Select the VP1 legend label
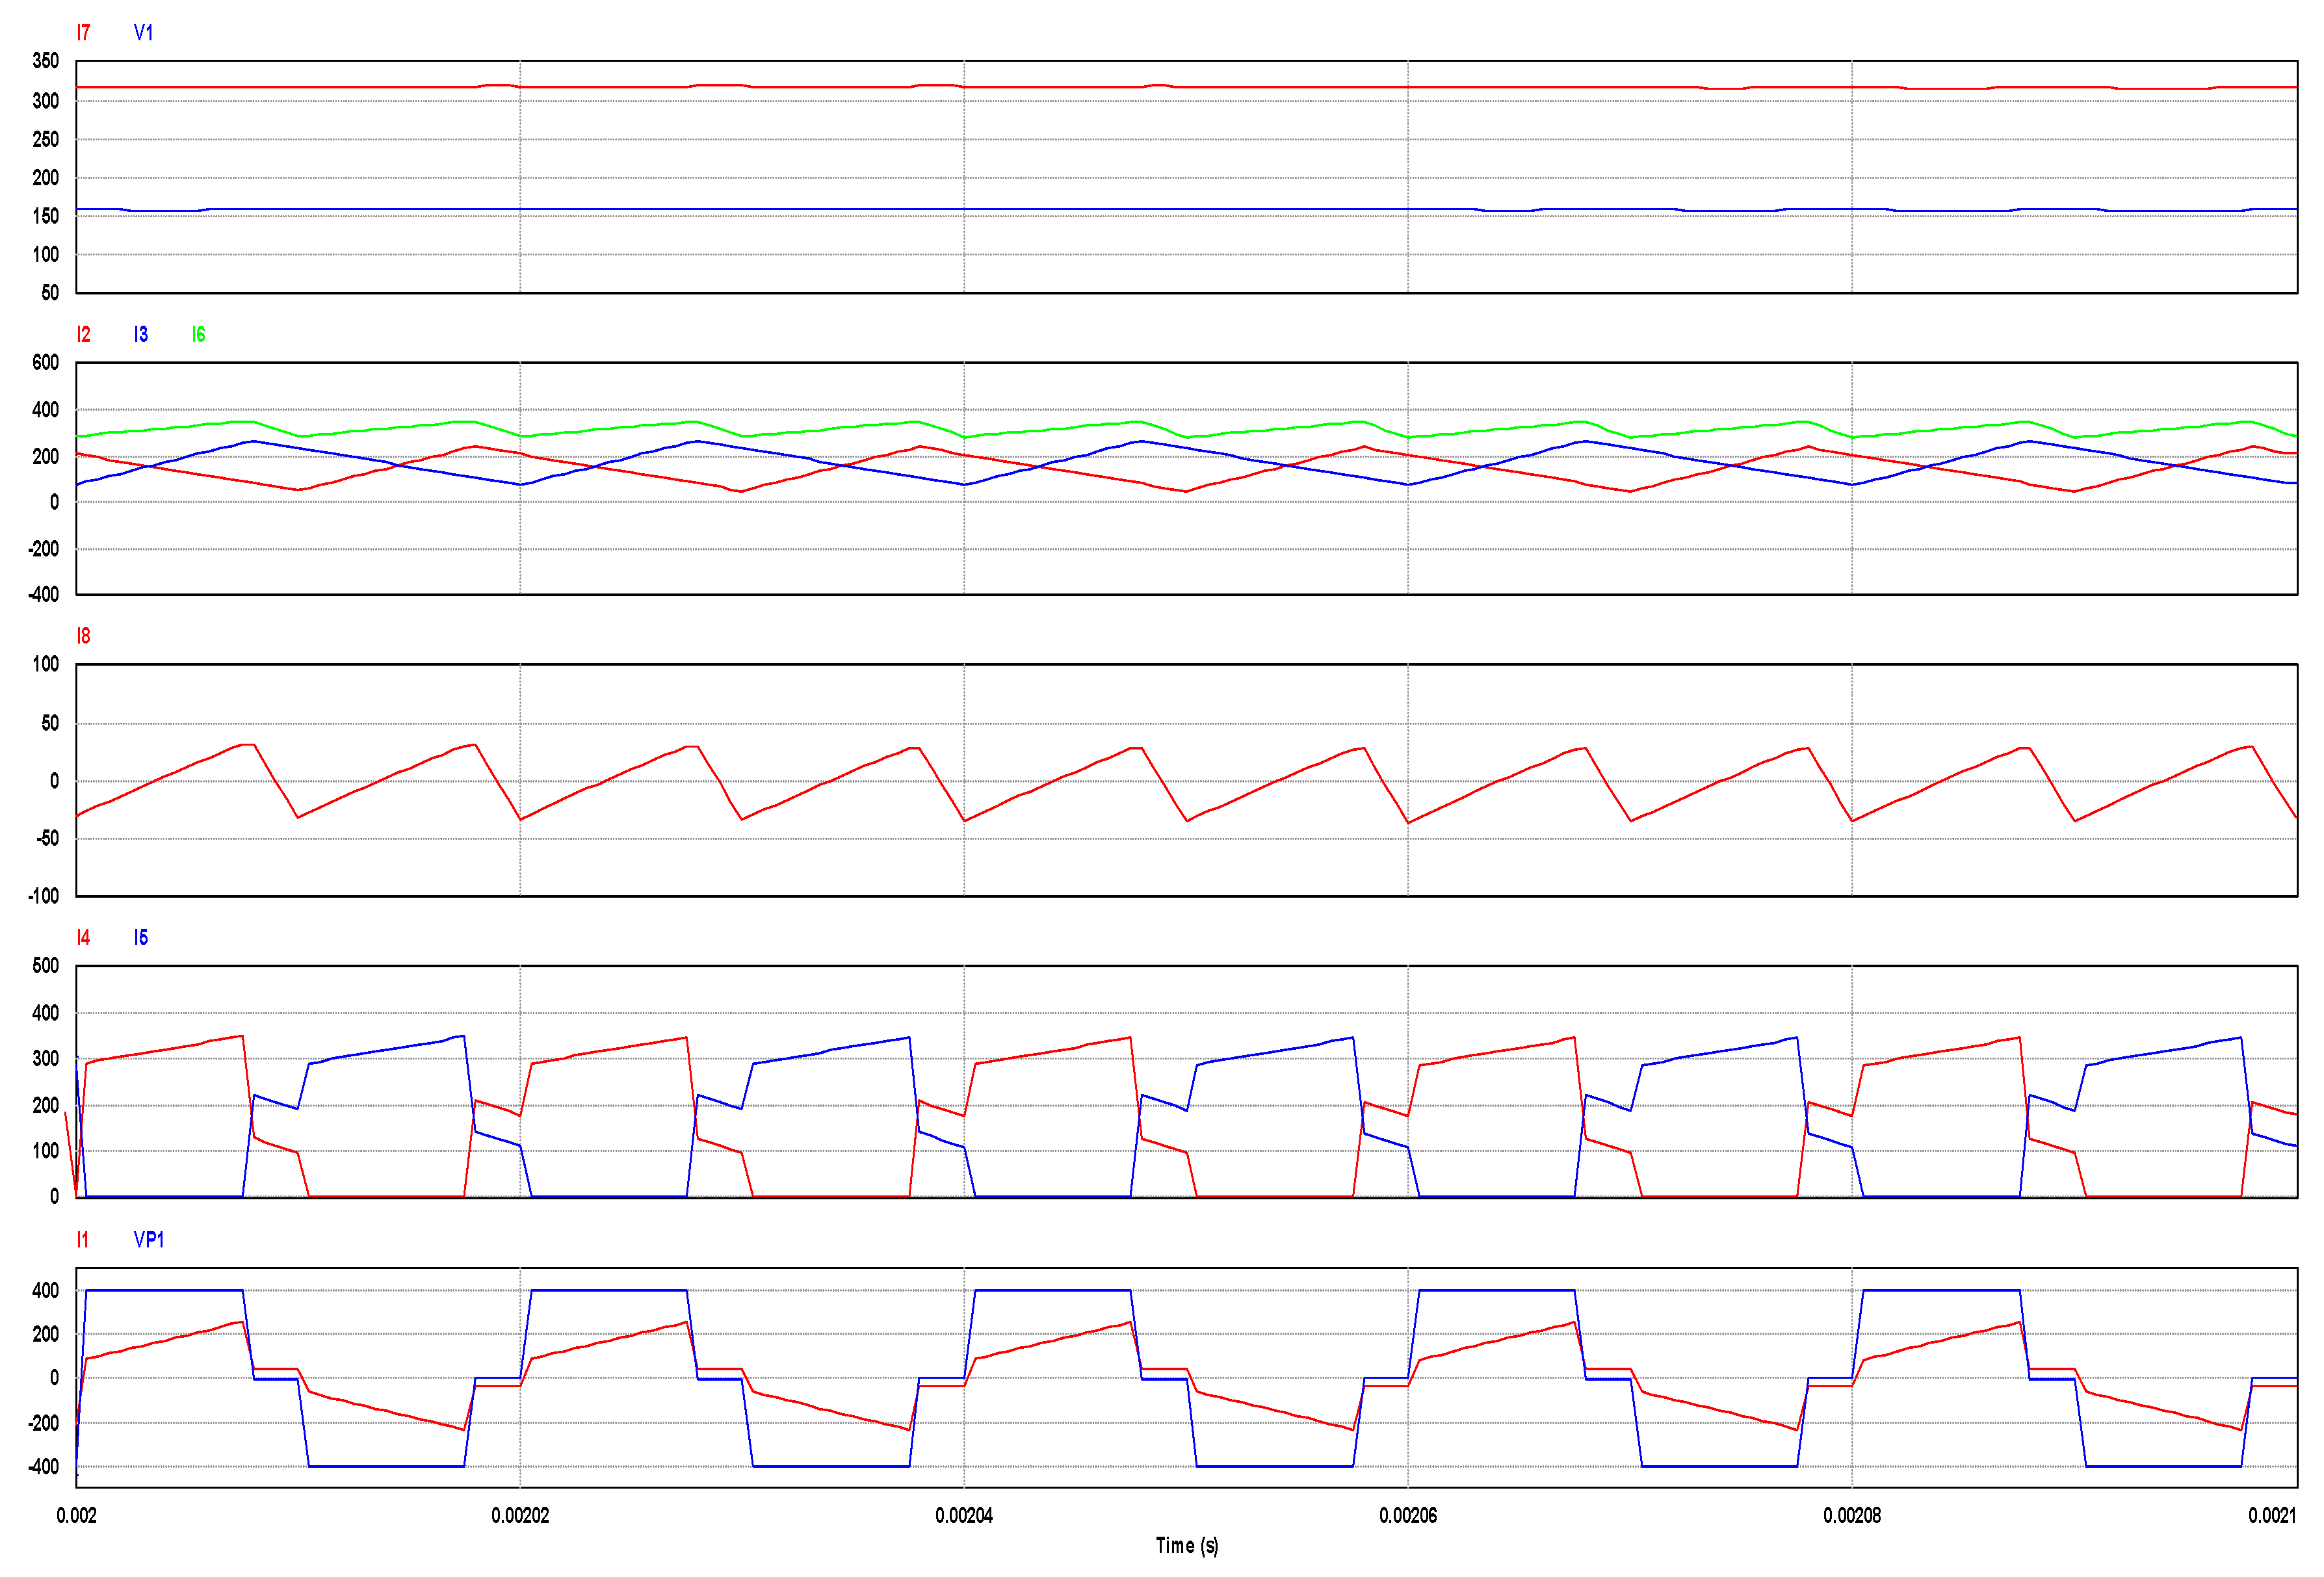Viewport: 2324px width, 1577px height. pyautogui.click(x=148, y=1240)
